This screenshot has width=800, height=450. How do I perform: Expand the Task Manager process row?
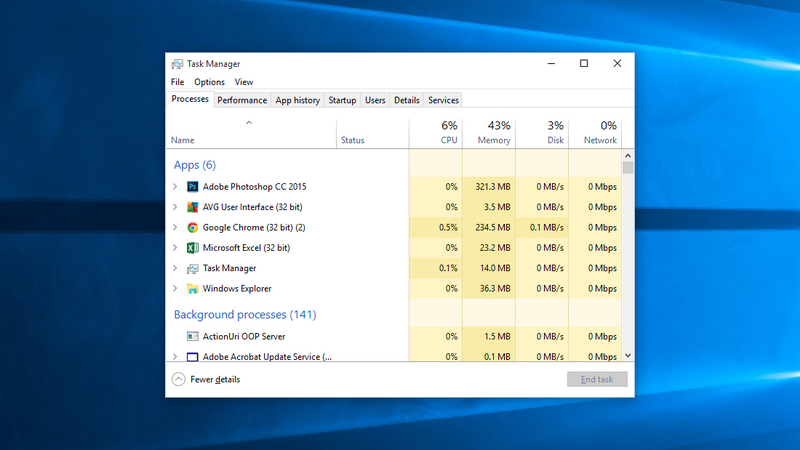[x=175, y=268]
